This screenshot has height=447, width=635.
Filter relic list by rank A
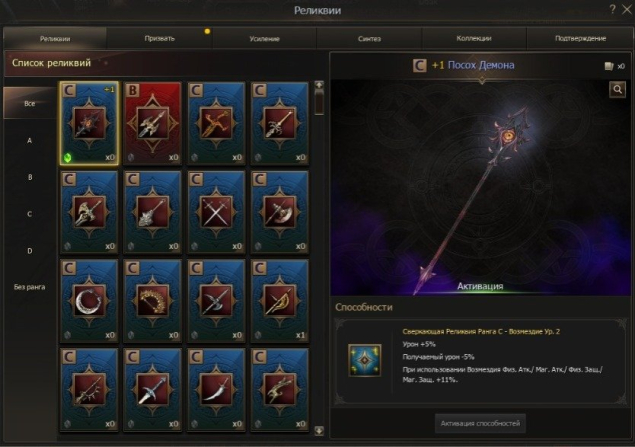[30, 140]
